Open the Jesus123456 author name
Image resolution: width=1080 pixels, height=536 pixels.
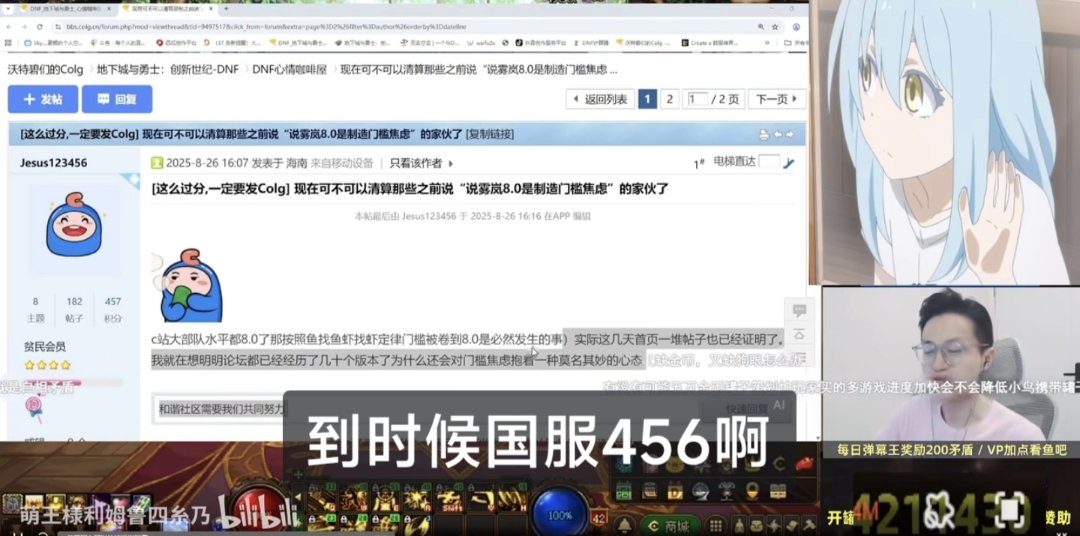pos(53,163)
